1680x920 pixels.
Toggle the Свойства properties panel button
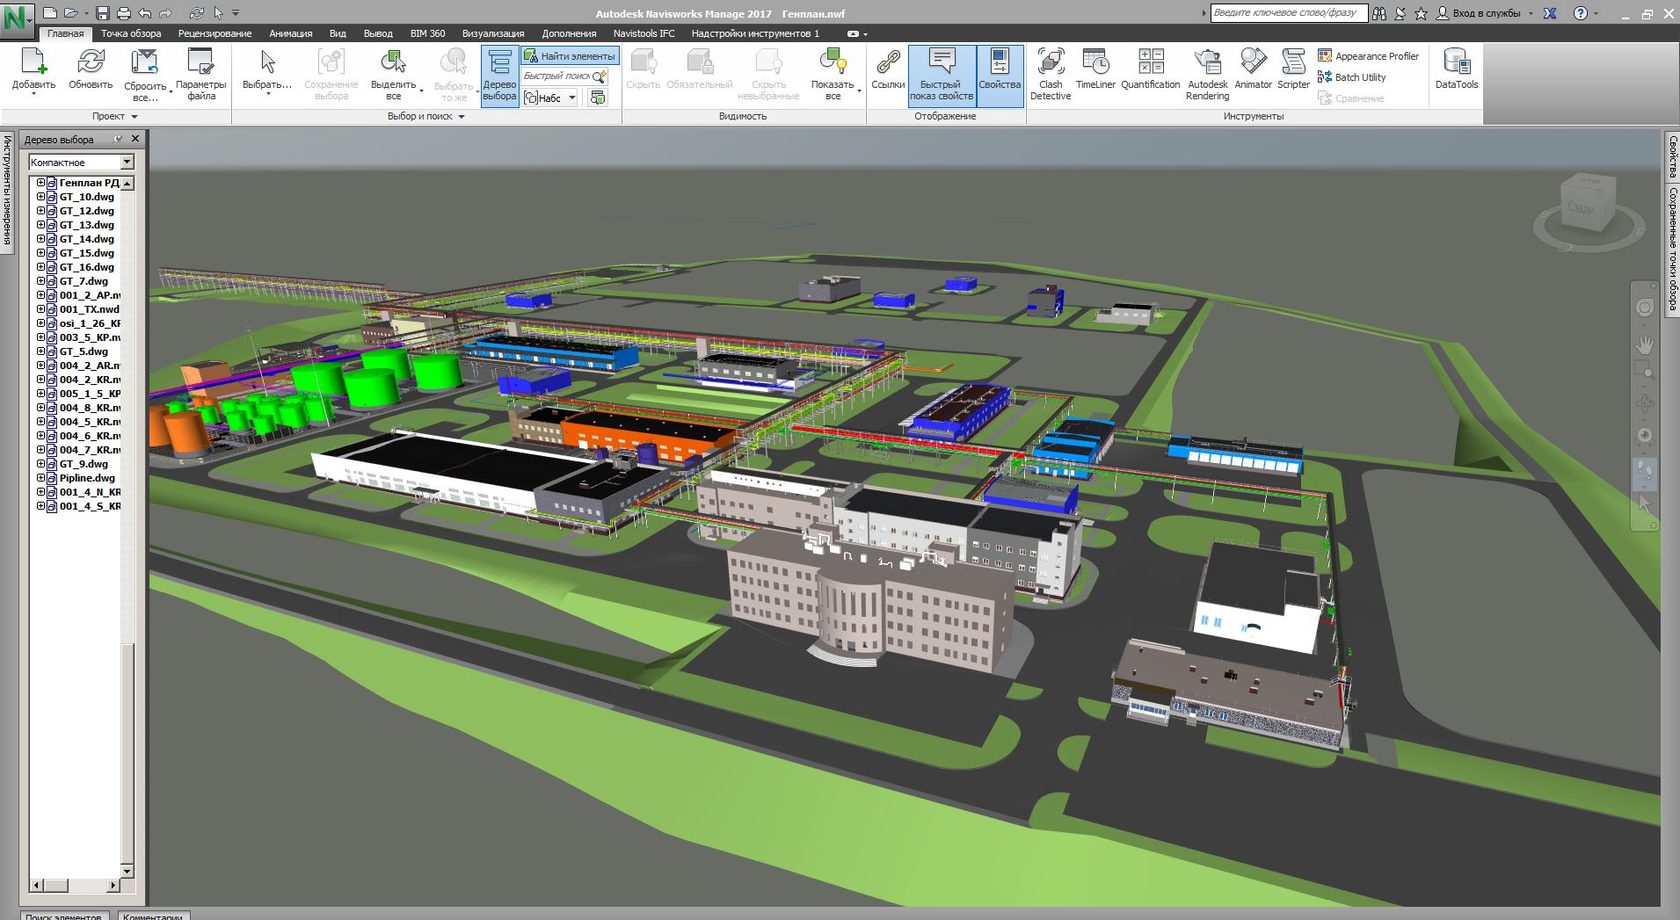tap(999, 75)
